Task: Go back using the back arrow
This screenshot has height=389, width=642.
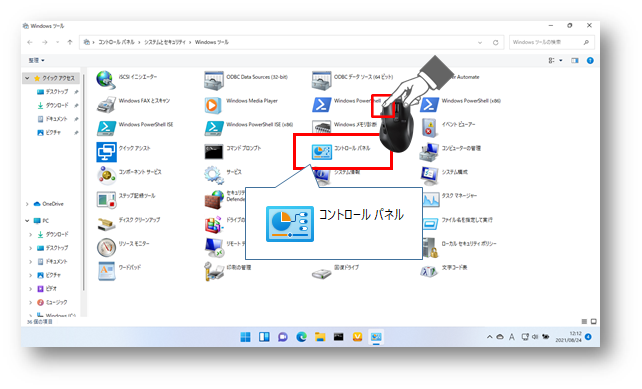Action: click(30, 42)
